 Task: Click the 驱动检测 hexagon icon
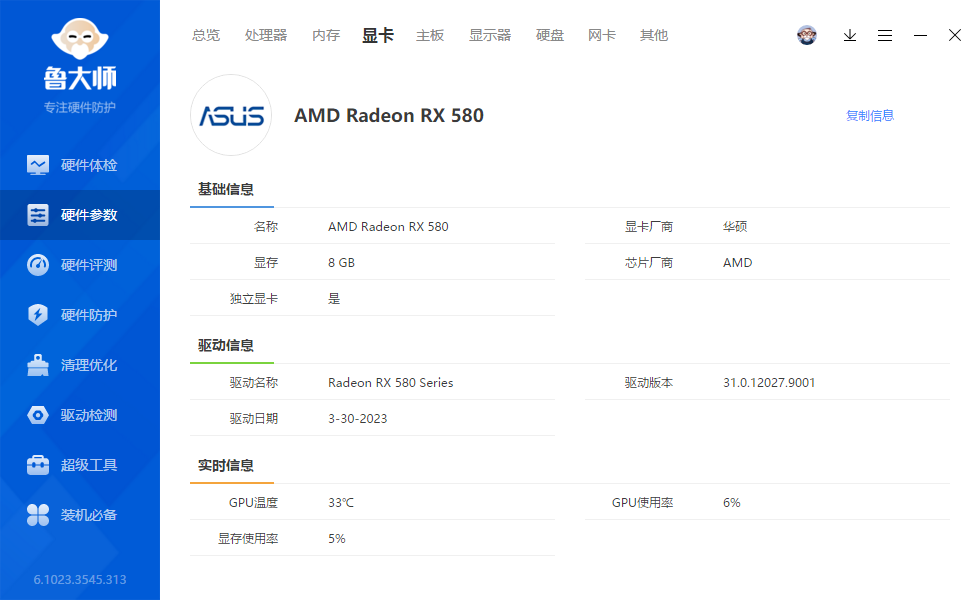click(x=38, y=415)
